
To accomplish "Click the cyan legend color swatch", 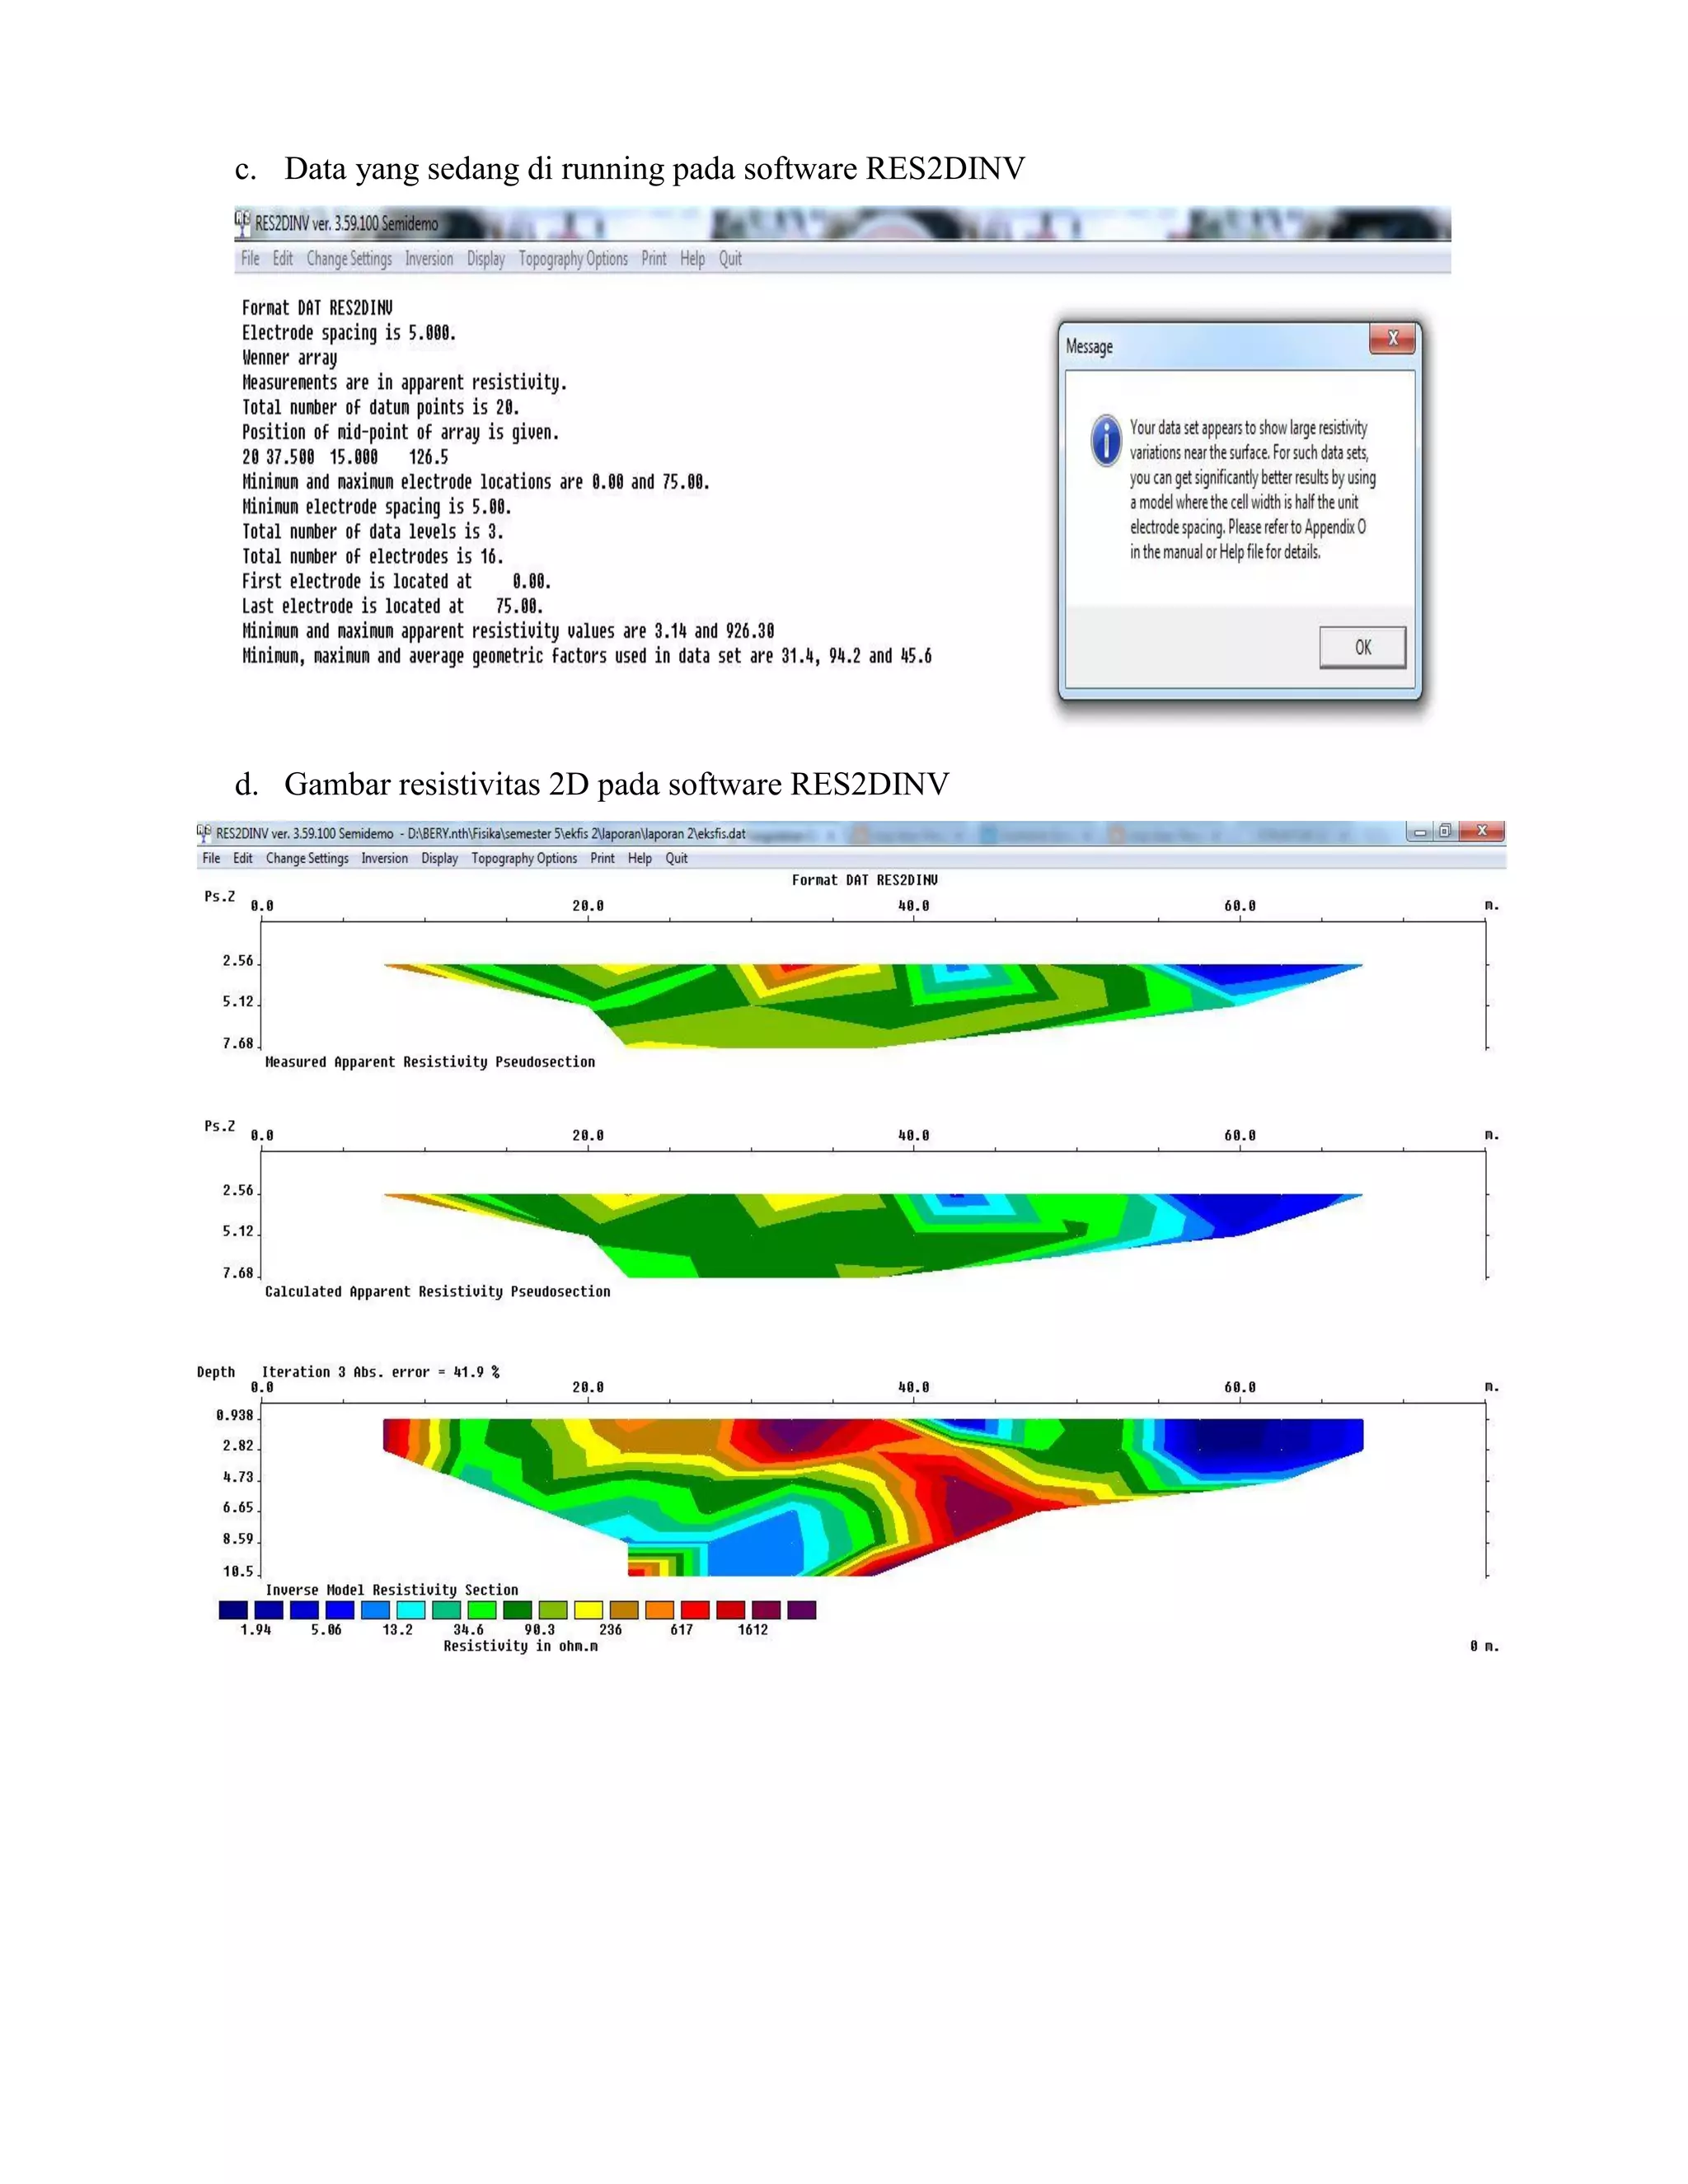I will [410, 1610].
